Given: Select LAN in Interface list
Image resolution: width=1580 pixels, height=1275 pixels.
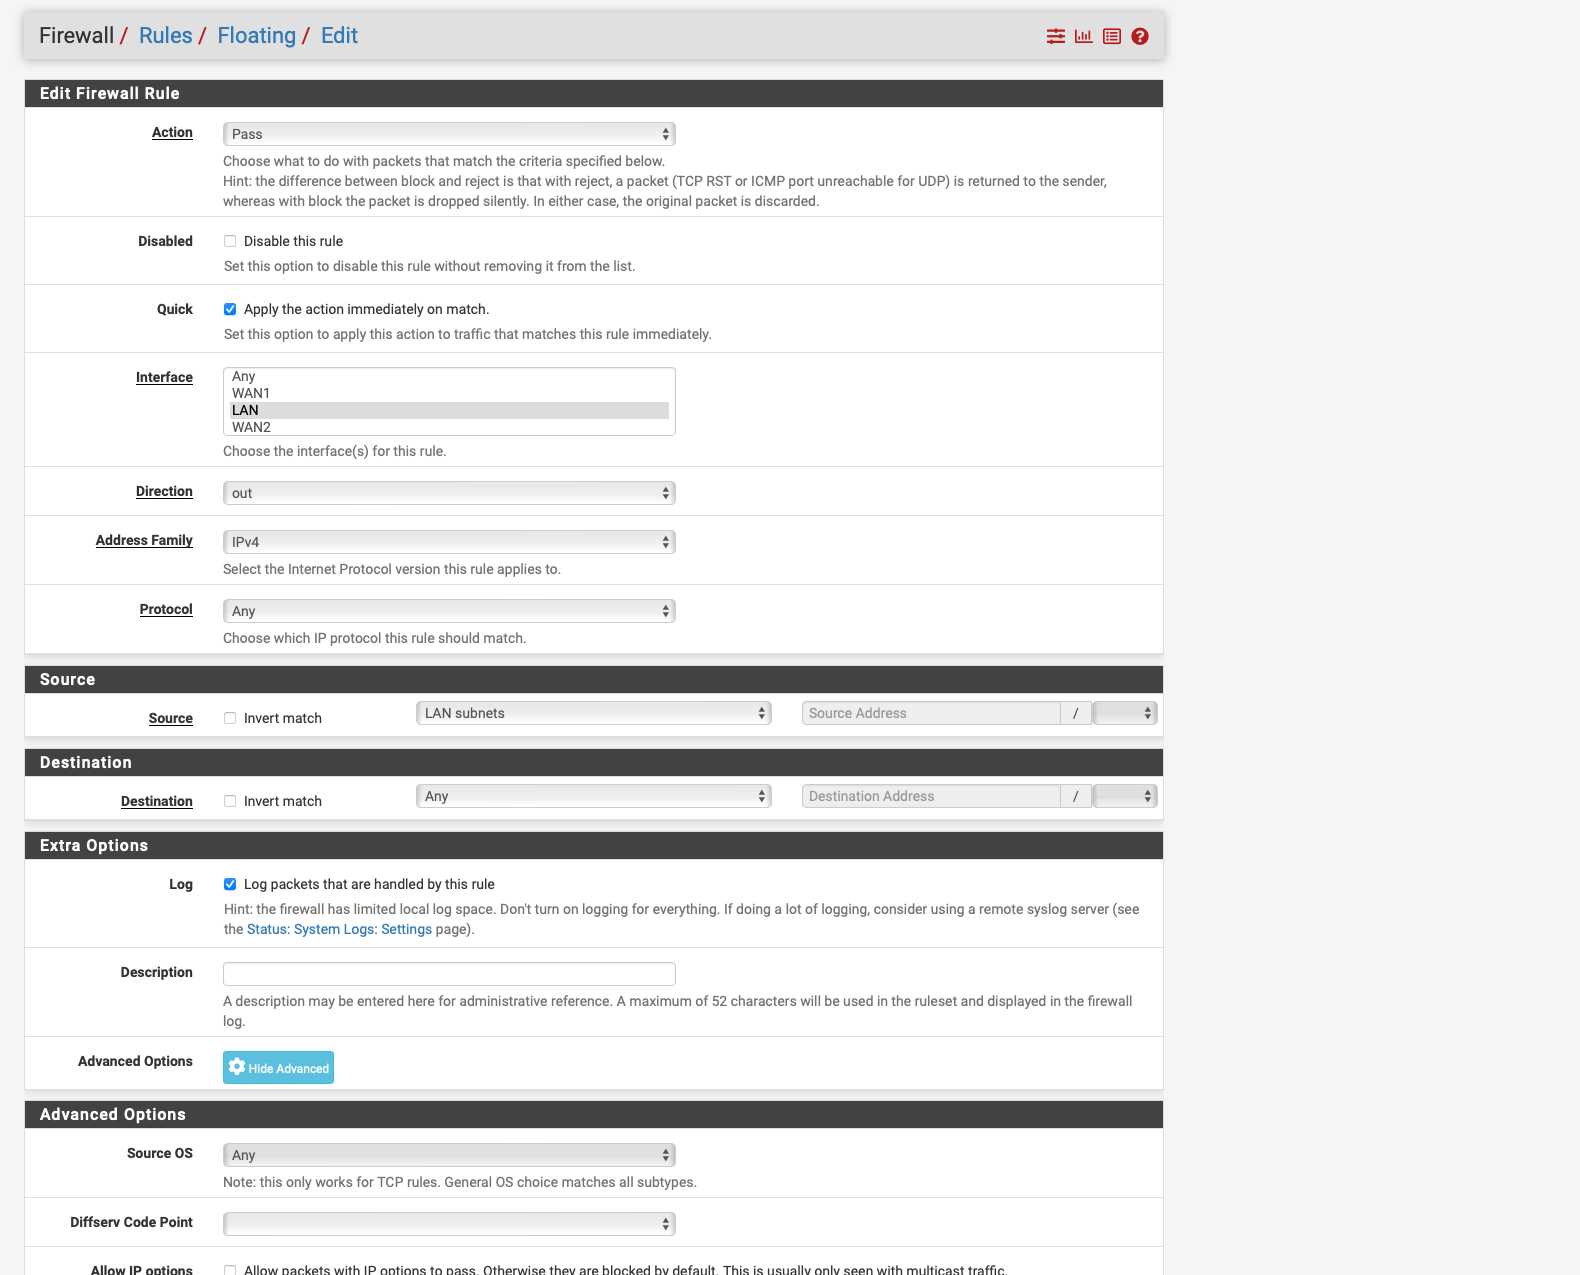Looking at the screenshot, I should coord(449,410).
